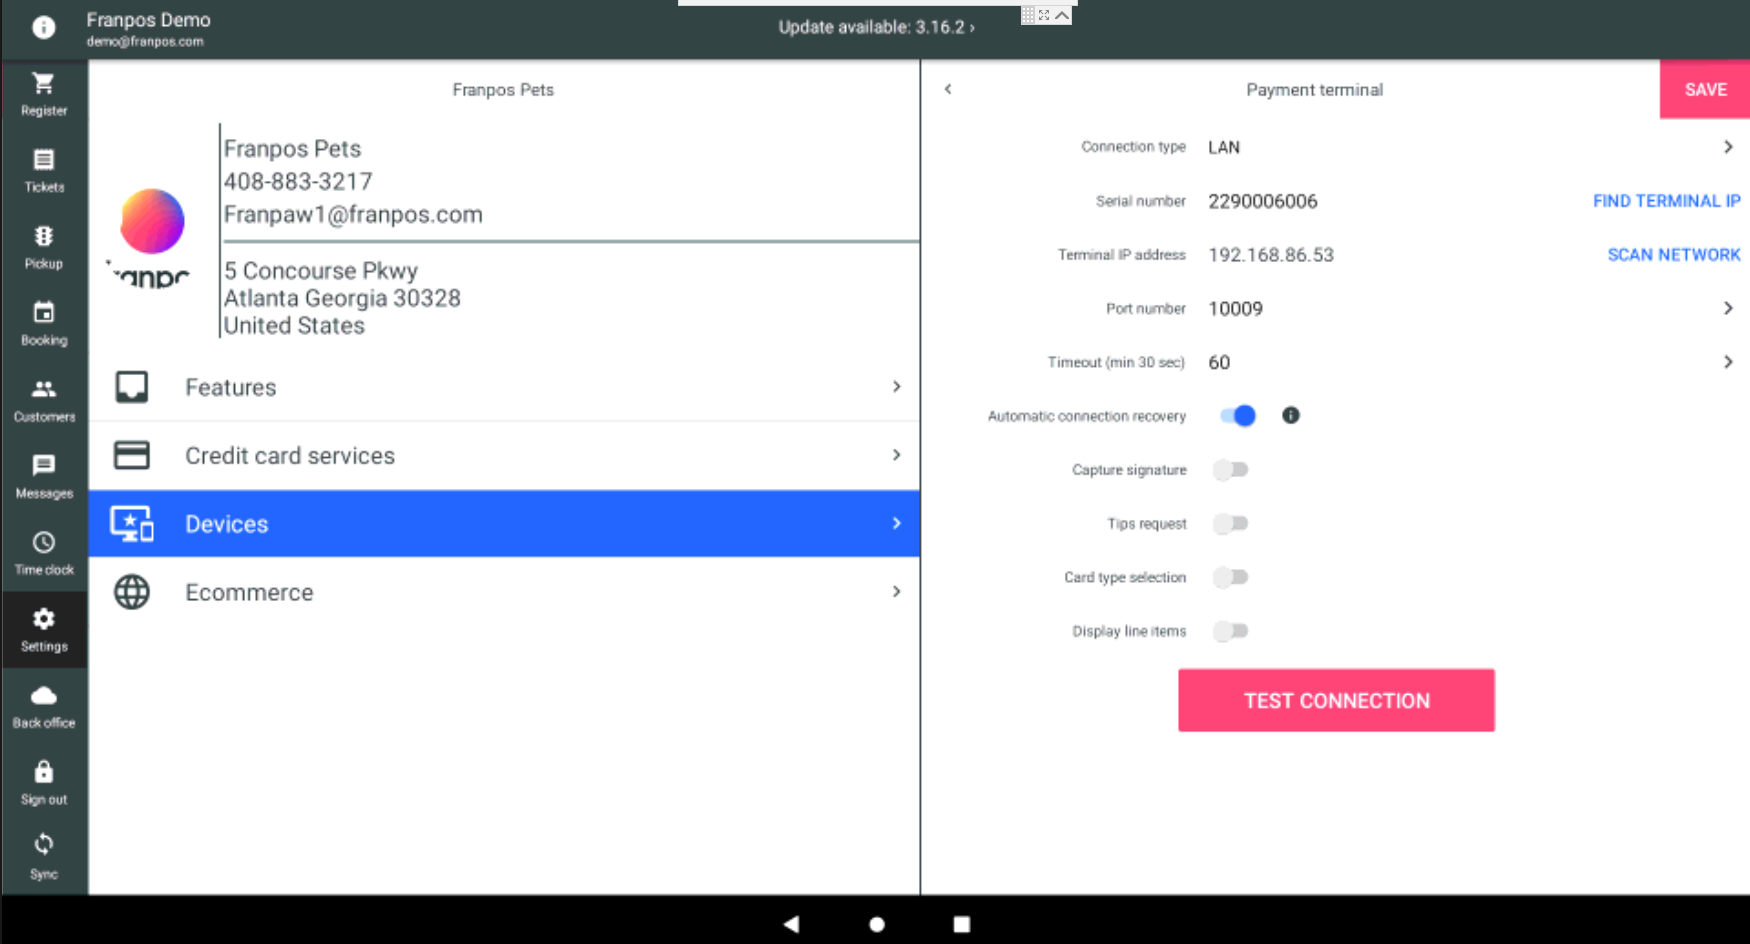Expand Port number chevron
1750x944 pixels.
pos(1728,308)
